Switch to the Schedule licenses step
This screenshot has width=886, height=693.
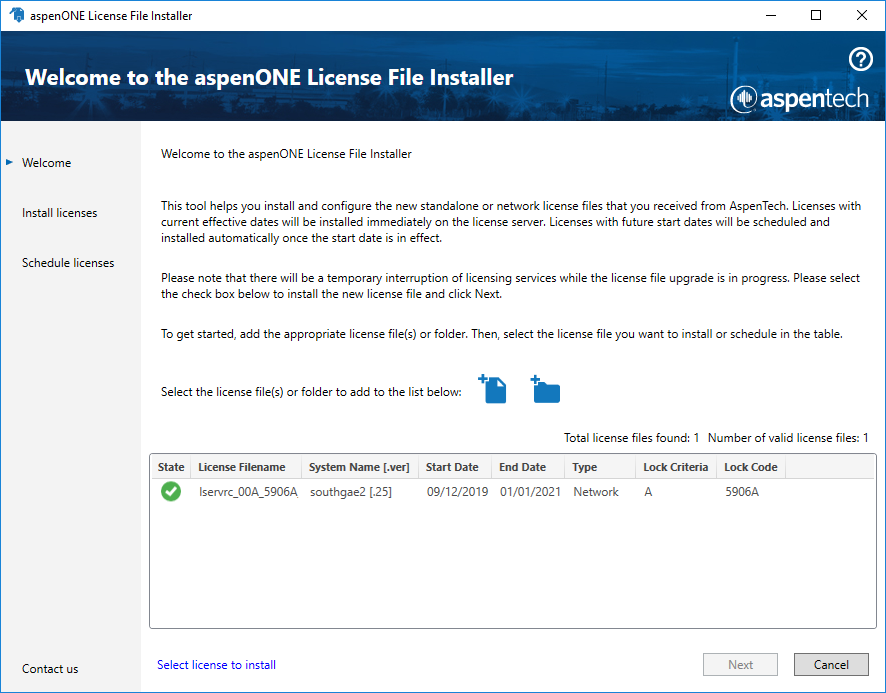(68, 263)
